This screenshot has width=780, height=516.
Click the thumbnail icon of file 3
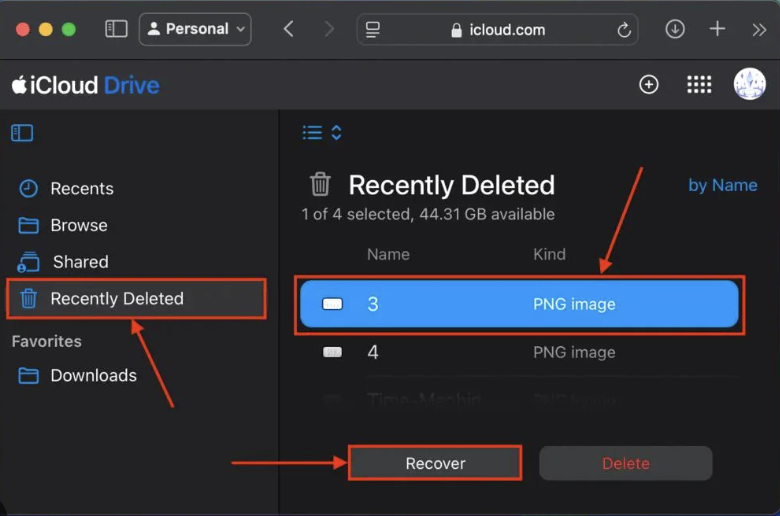(x=332, y=304)
